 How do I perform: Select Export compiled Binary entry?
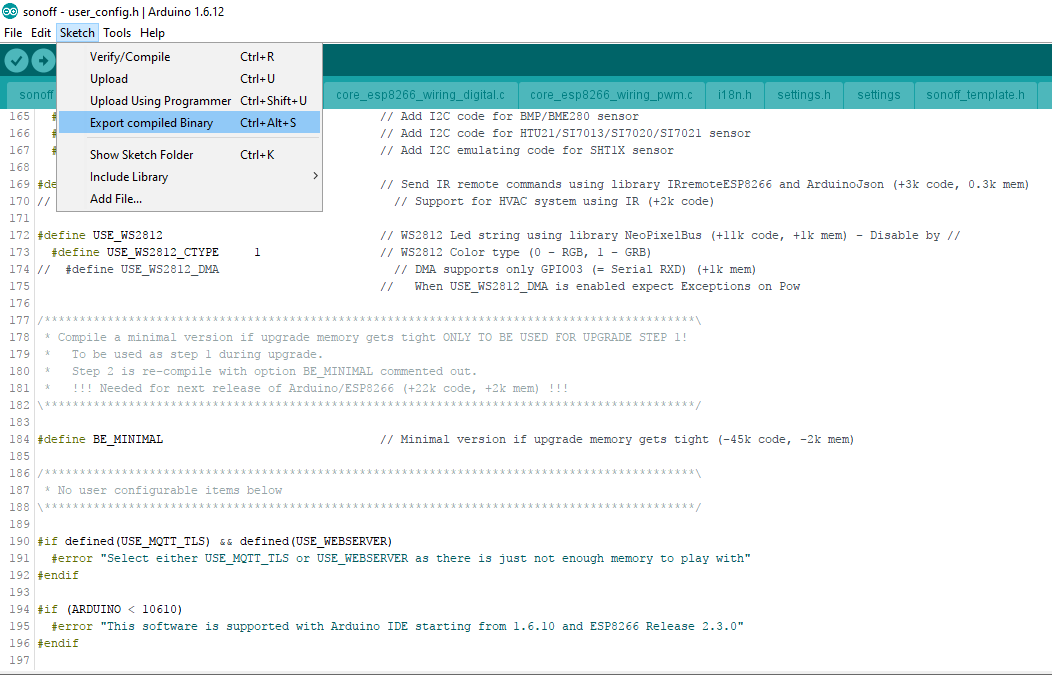point(189,123)
